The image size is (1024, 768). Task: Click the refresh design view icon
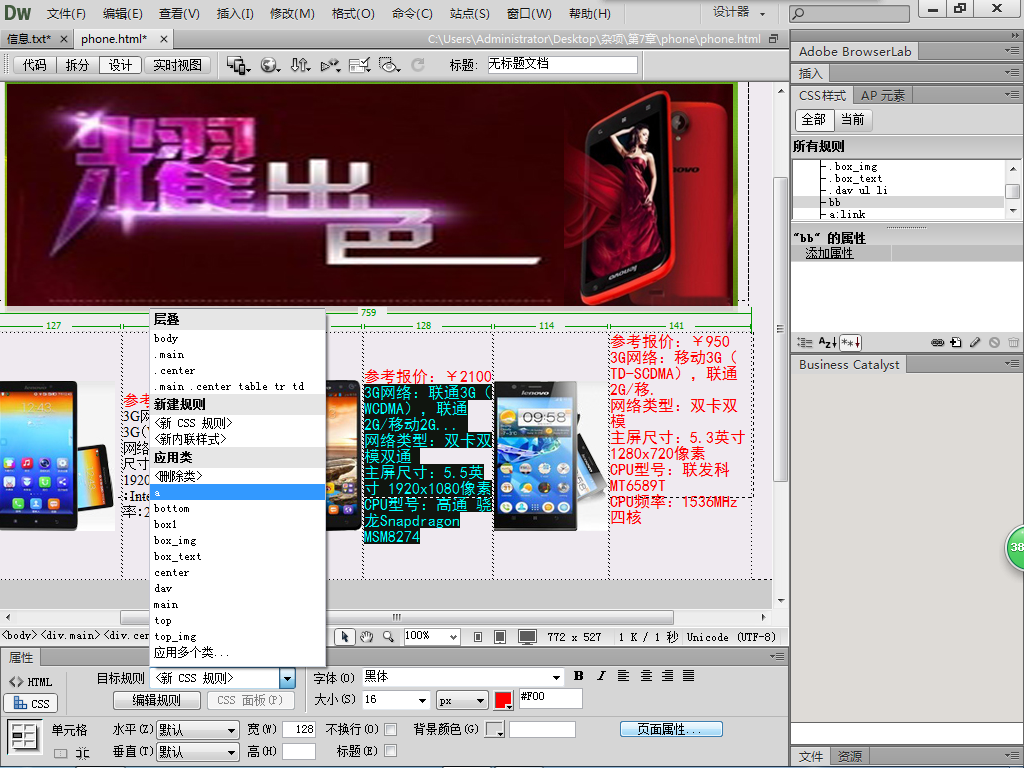pyautogui.click(x=418, y=65)
